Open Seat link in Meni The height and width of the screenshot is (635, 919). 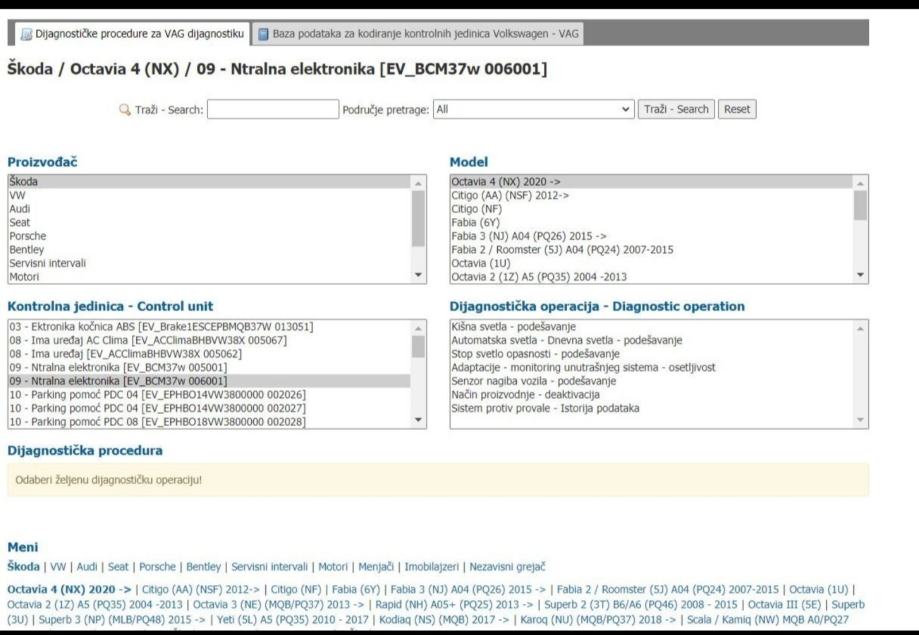pos(118,567)
